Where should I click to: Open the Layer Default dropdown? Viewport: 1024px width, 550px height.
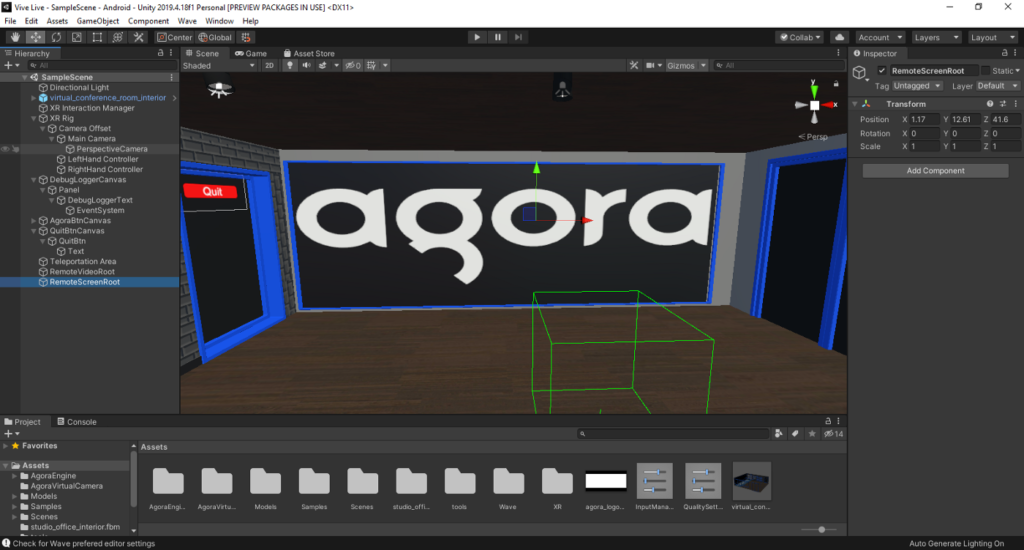click(x=997, y=86)
